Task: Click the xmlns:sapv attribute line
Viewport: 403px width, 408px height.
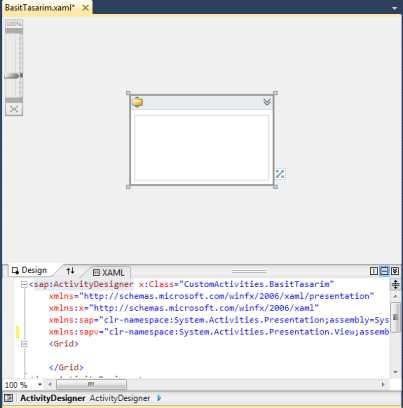Action: coord(219,332)
